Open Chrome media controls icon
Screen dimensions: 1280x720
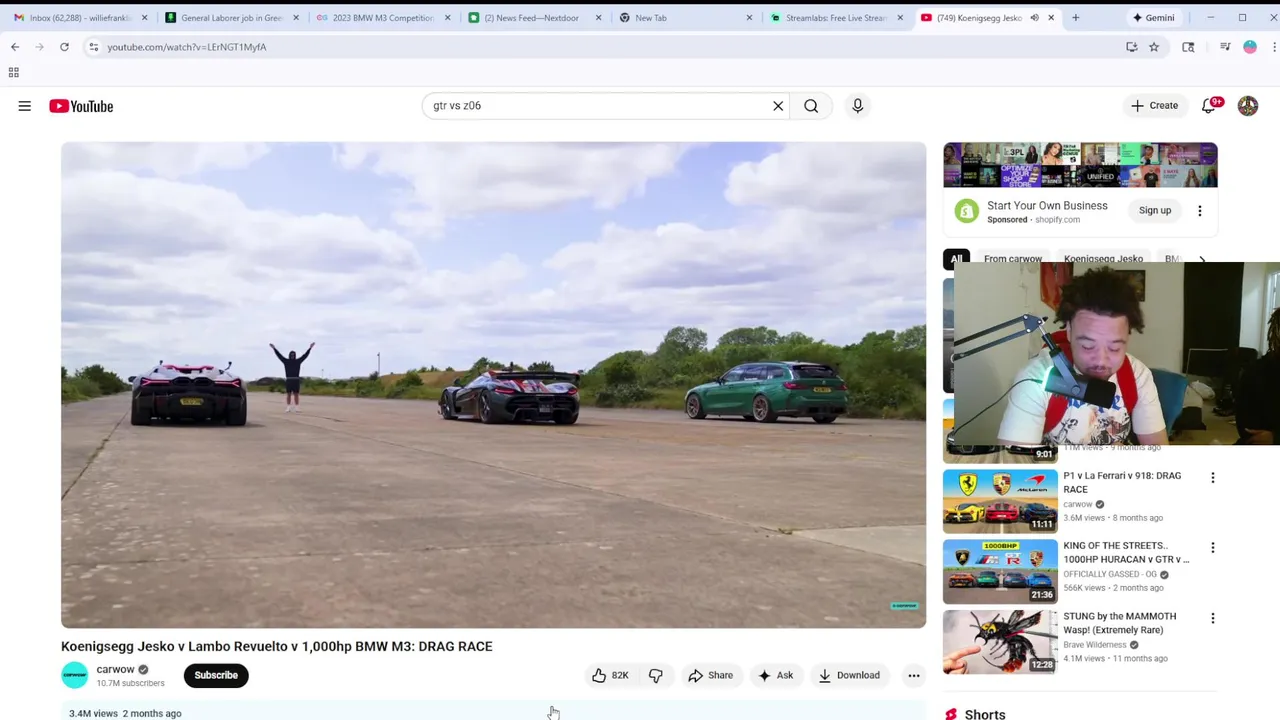[x=1225, y=47]
